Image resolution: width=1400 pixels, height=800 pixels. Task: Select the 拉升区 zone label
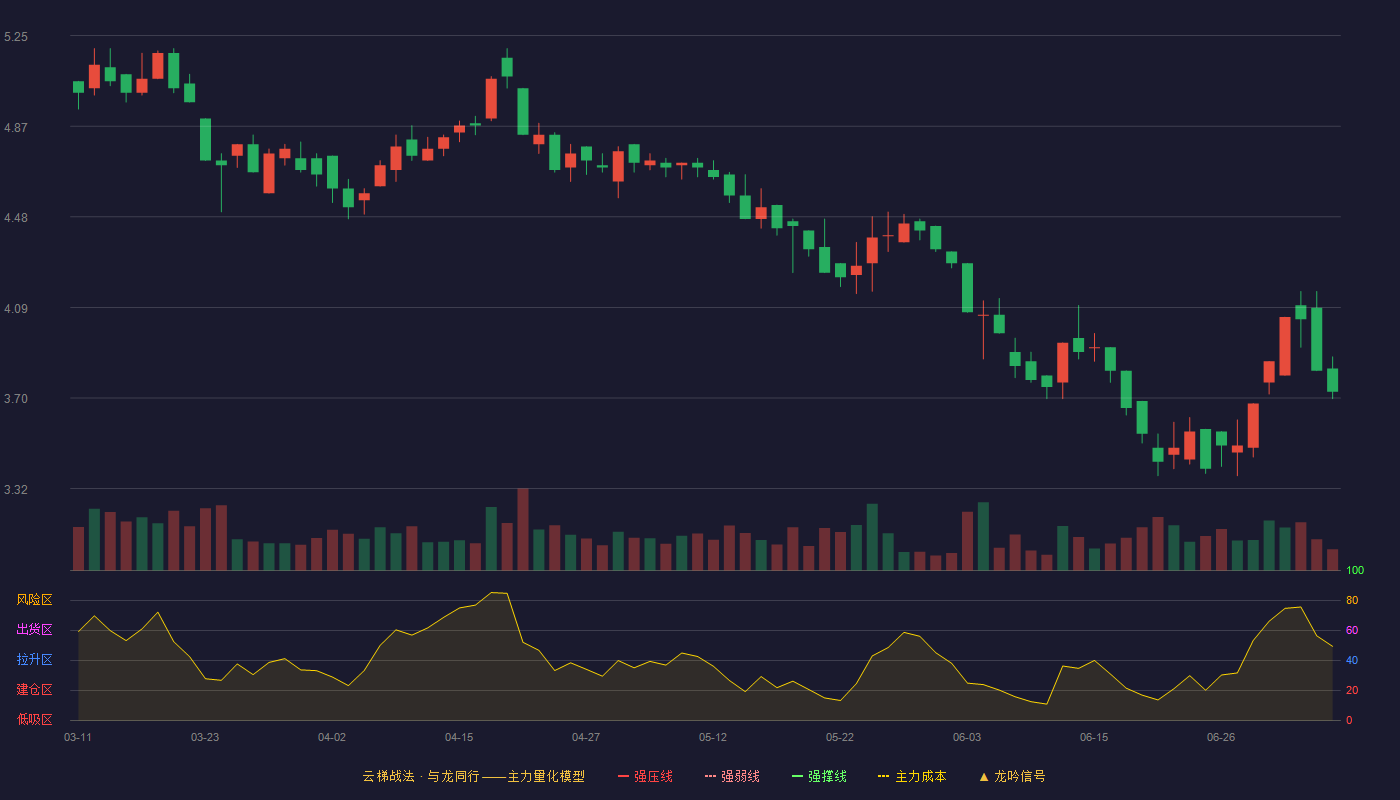point(34,660)
